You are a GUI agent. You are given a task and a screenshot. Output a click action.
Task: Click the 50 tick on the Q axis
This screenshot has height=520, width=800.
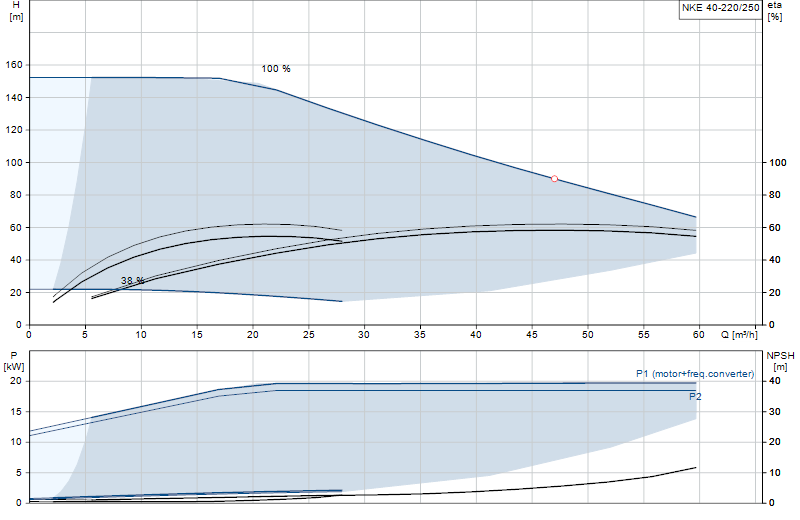588,335
